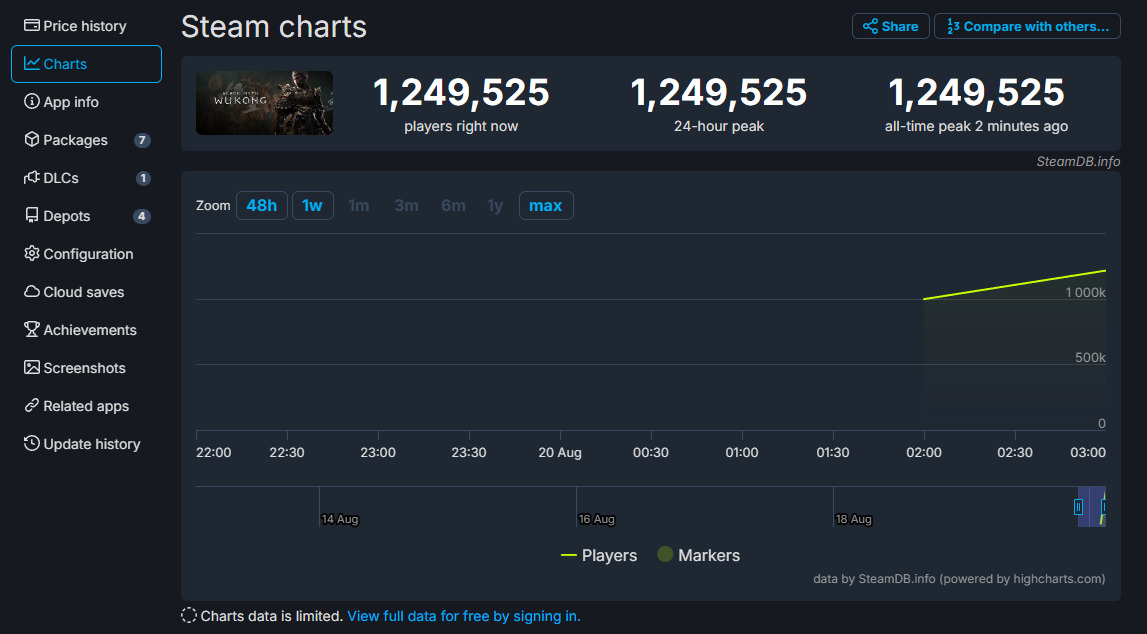1147x634 pixels.
Task: Open the Related apps section
Action: pyautogui.click(x=86, y=406)
